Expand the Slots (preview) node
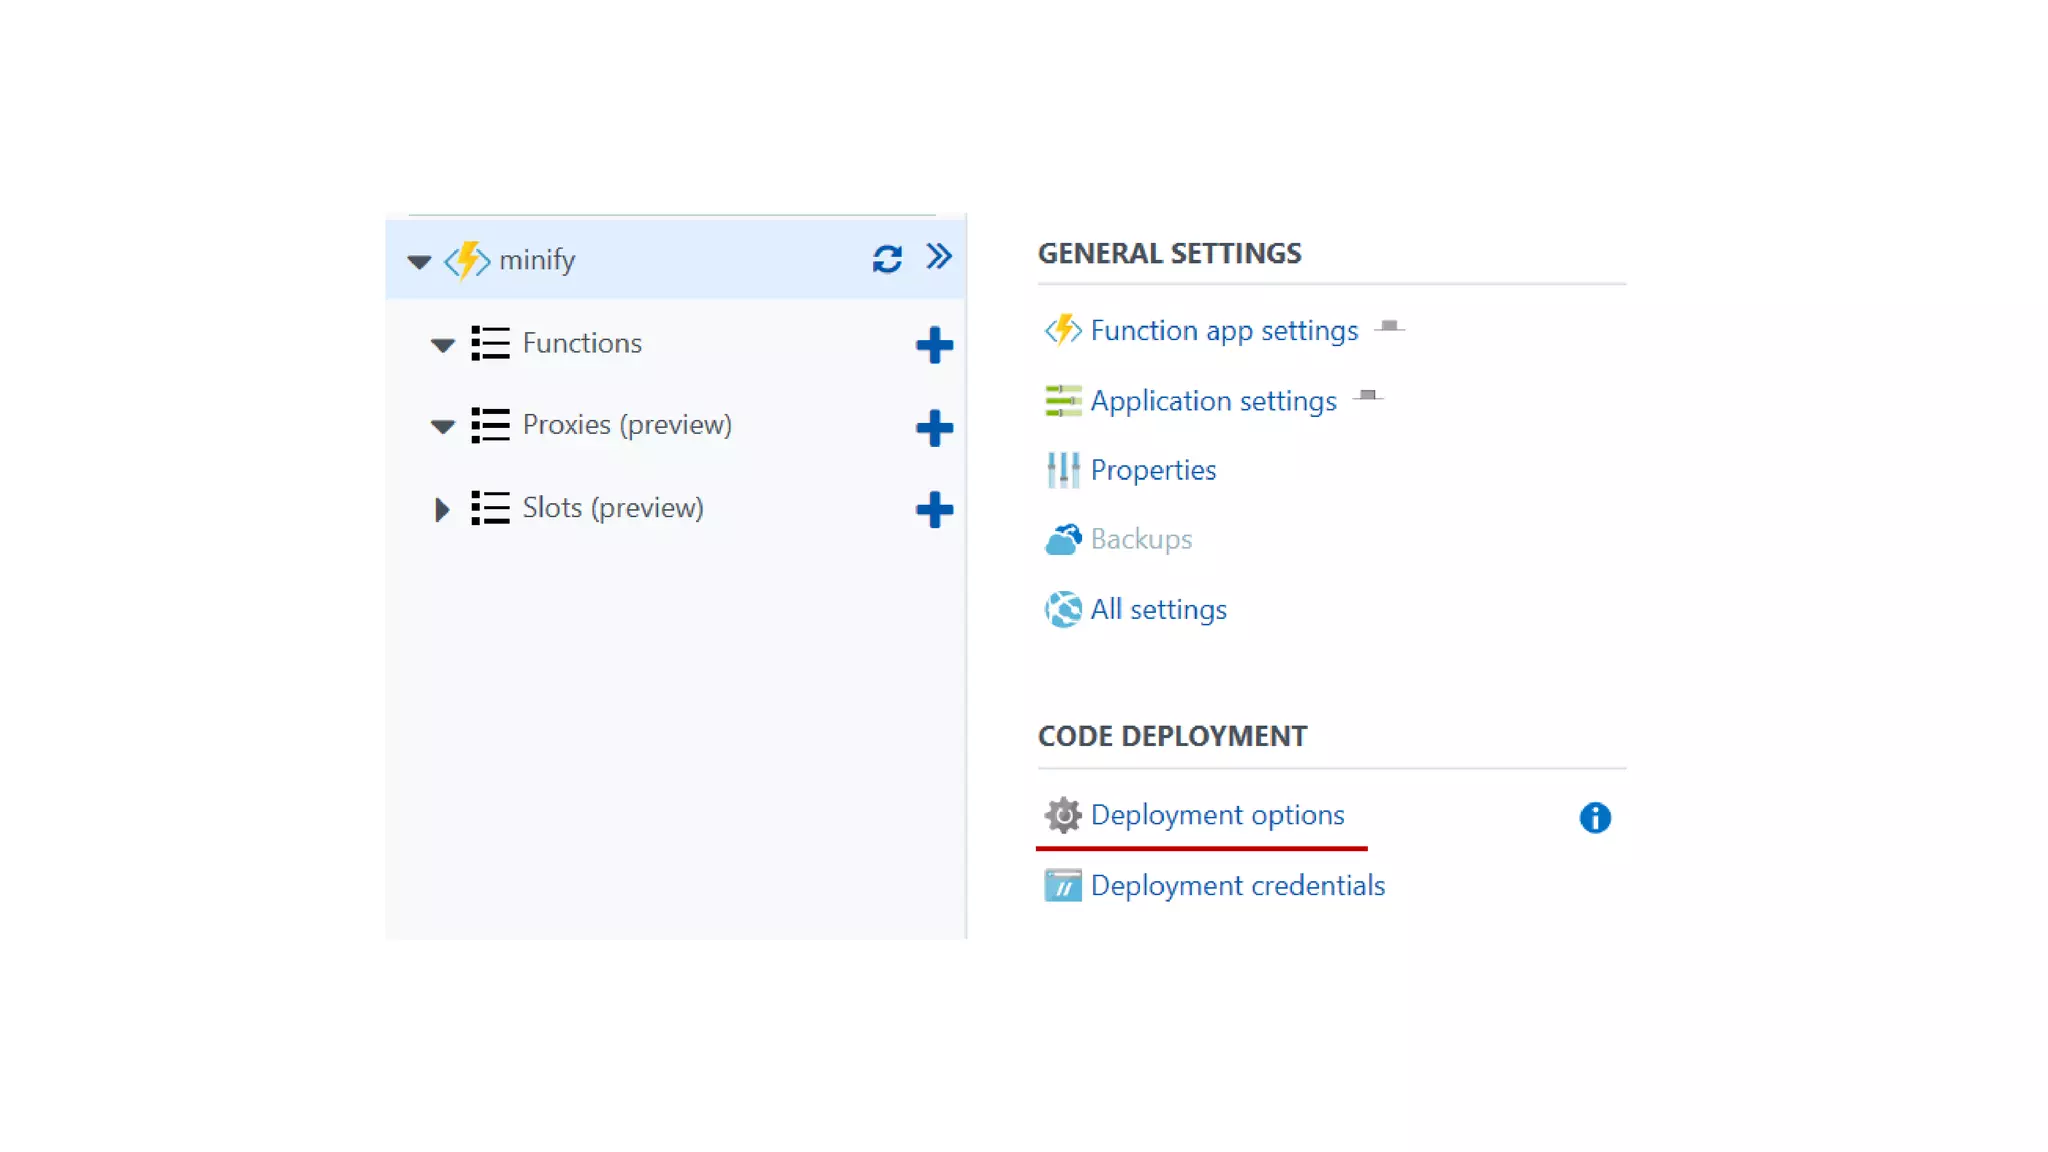This screenshot has width=2048, height=1152. pyautogui.click(x=441, y=510)
